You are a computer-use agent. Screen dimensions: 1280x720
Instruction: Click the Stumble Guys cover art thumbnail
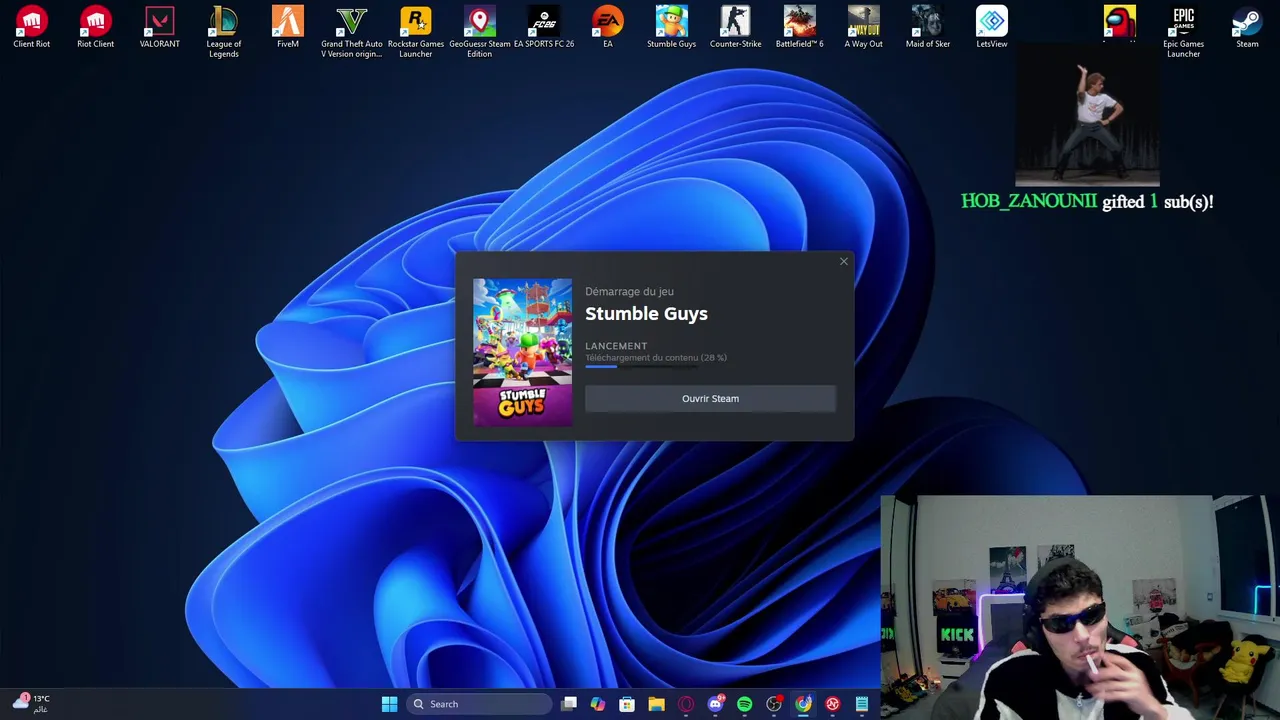click(522, 352)
